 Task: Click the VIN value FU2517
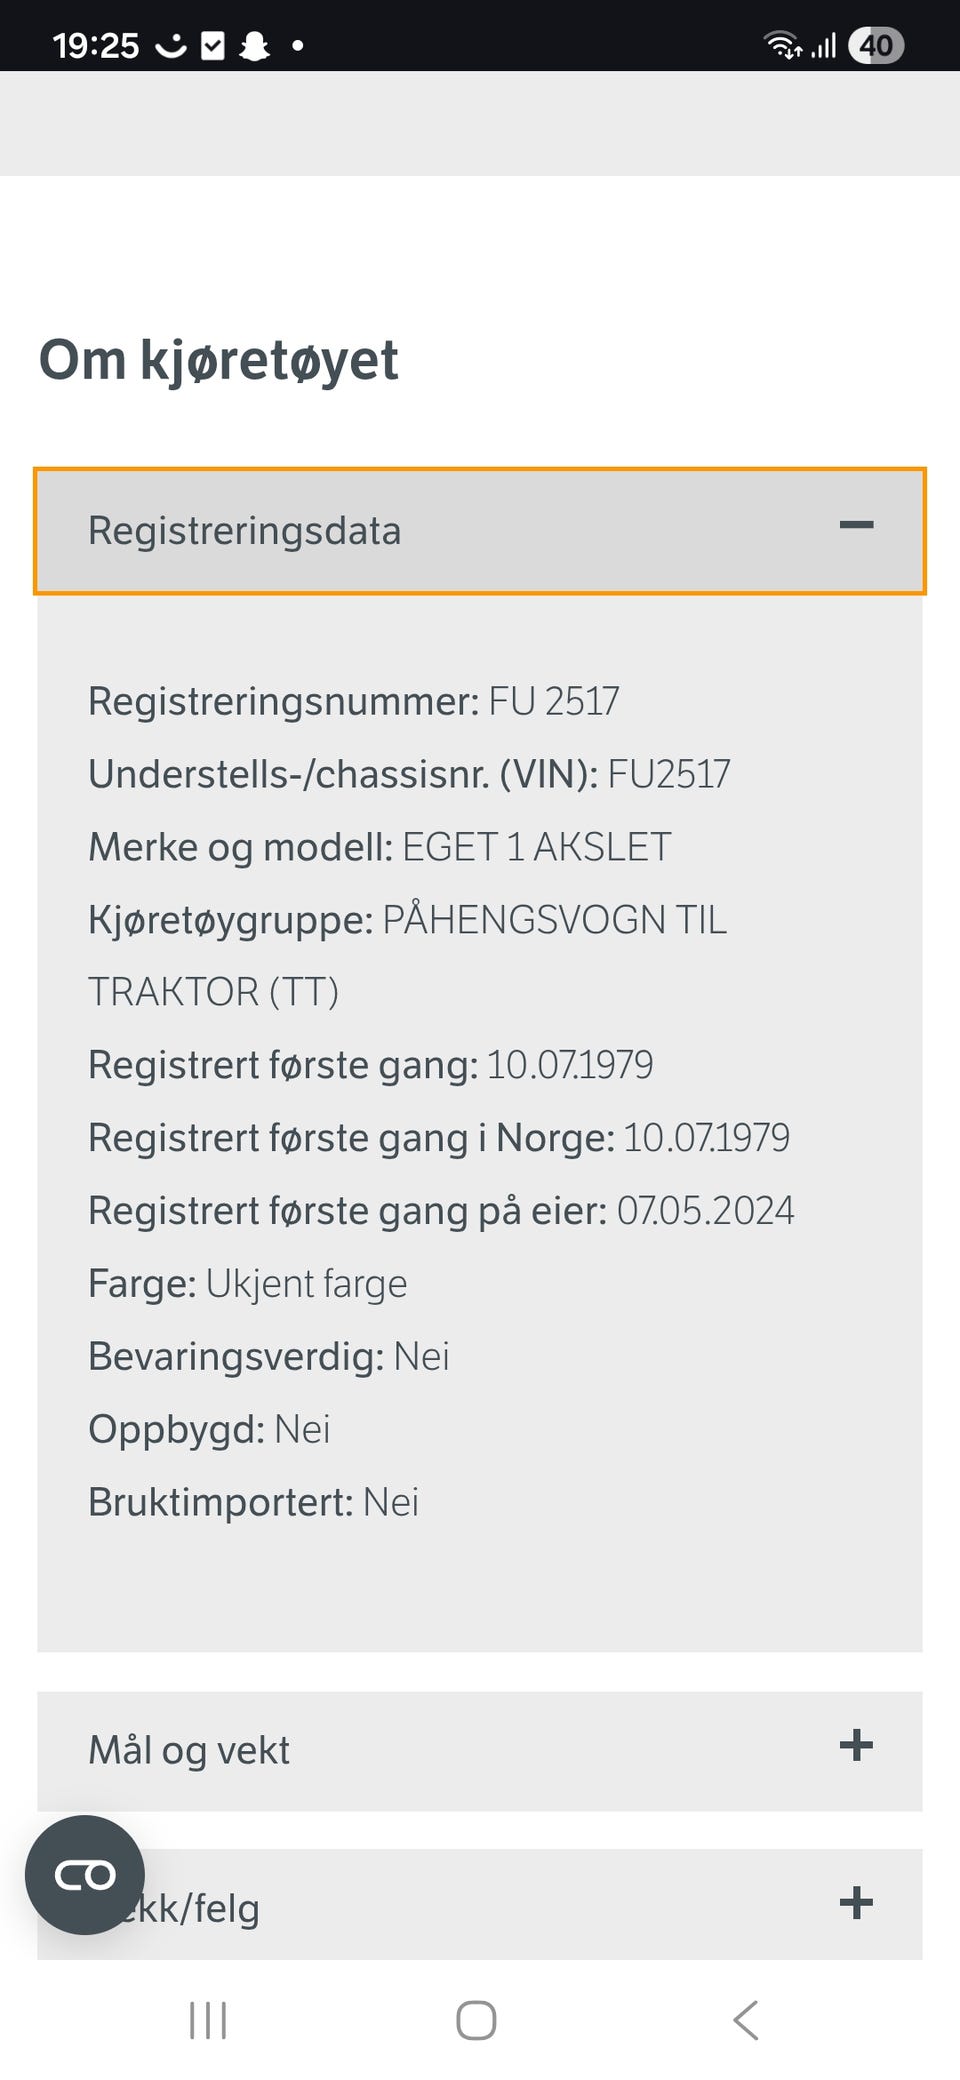[x=669, y=774]
